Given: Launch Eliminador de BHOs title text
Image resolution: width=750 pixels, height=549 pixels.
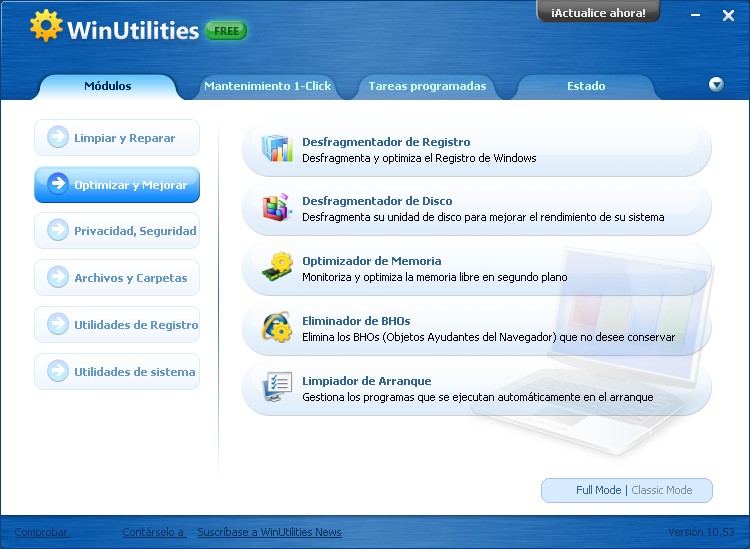Looking at the screenshot, I should (356, 321).
